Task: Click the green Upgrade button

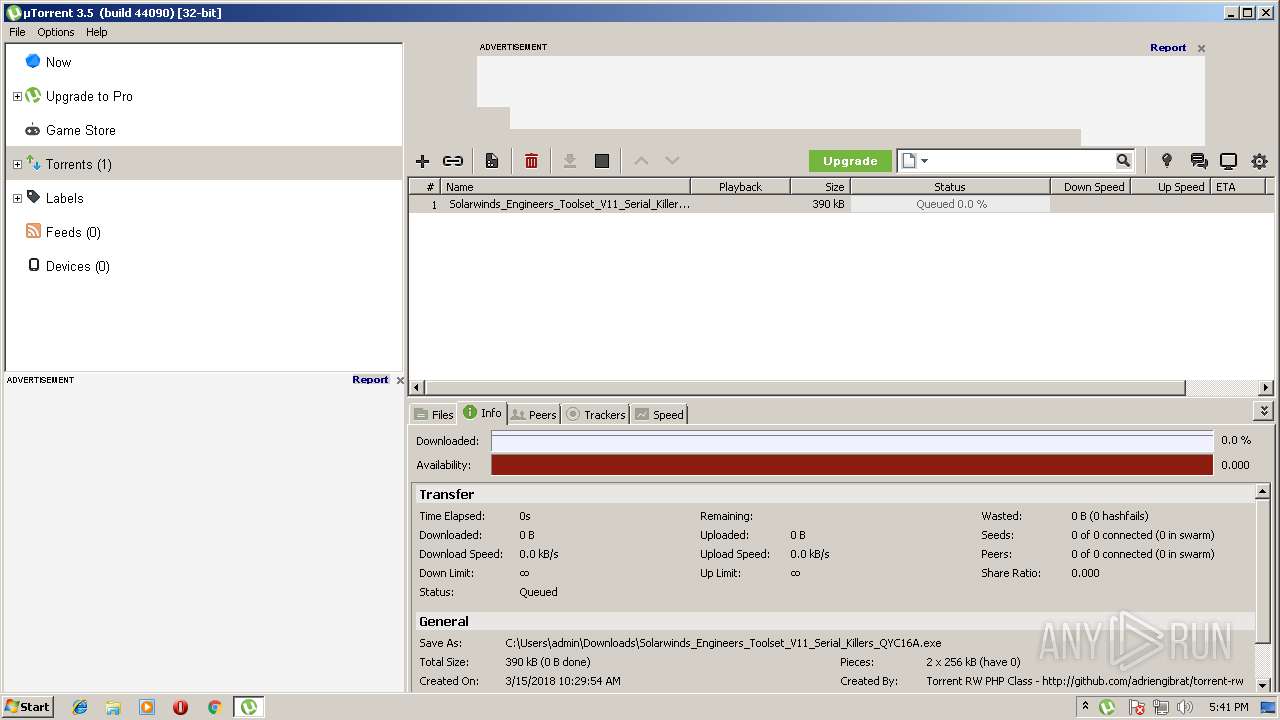Action: [850, 161]
